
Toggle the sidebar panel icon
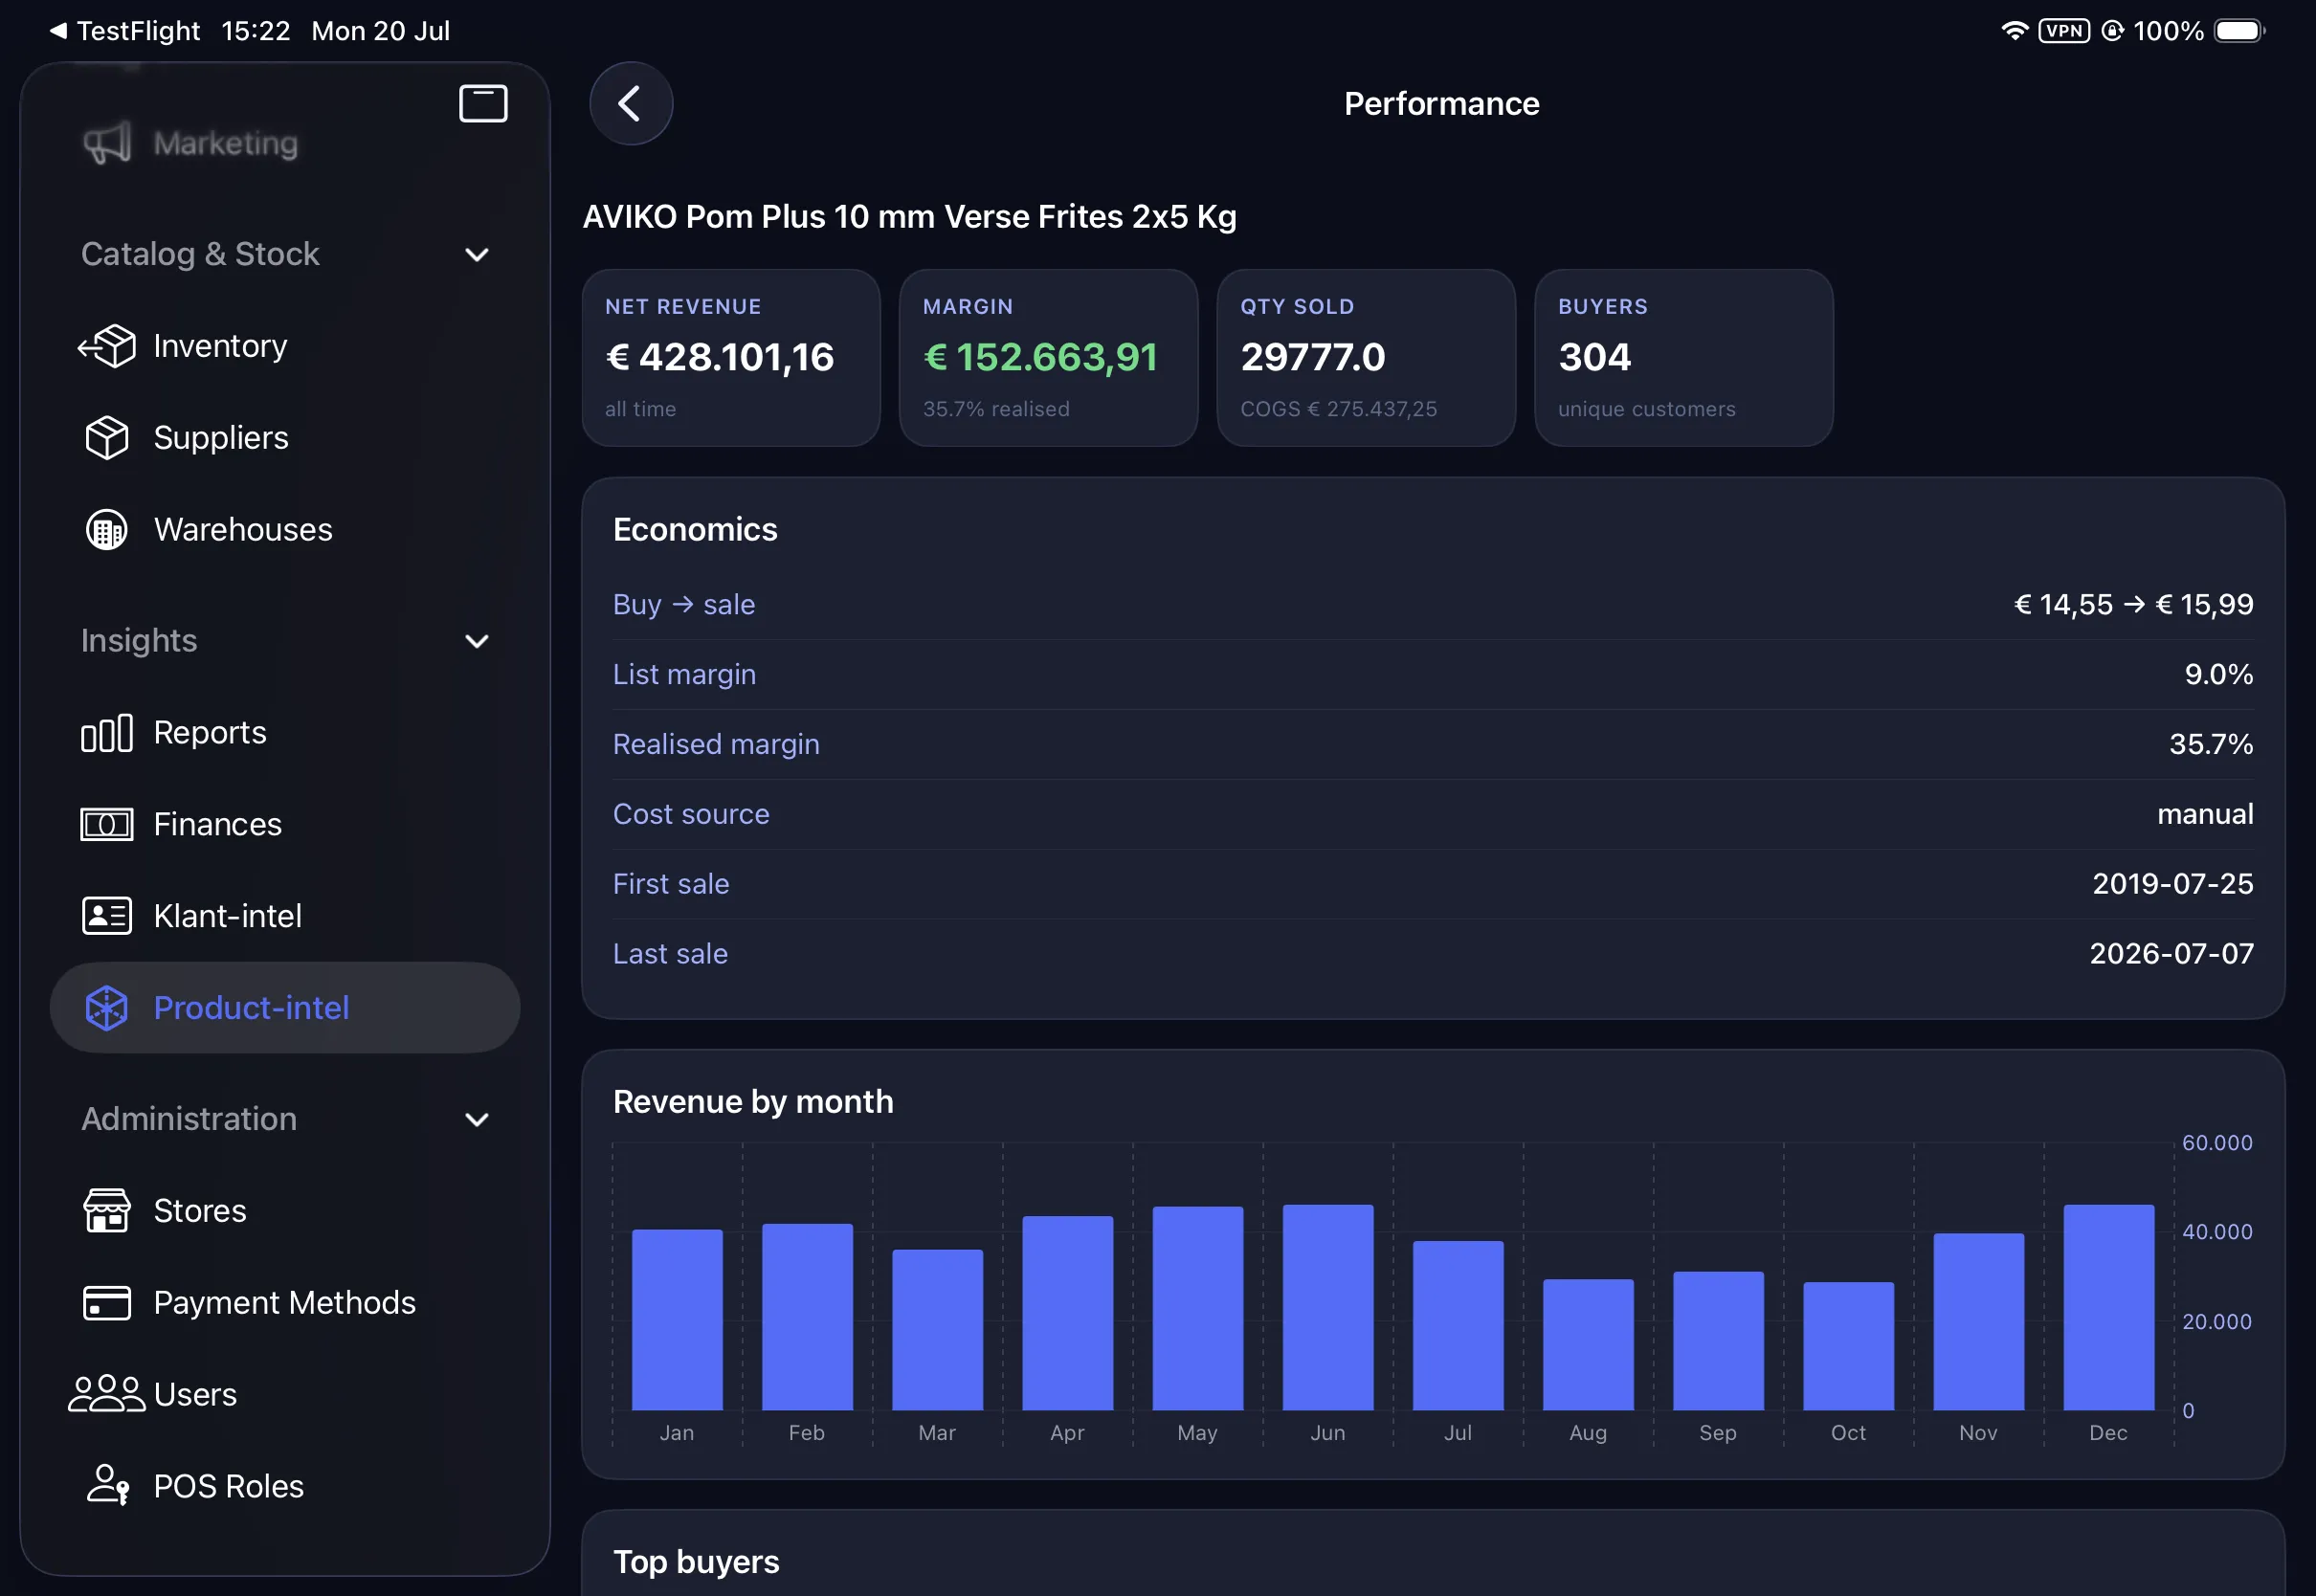[483, 103]
